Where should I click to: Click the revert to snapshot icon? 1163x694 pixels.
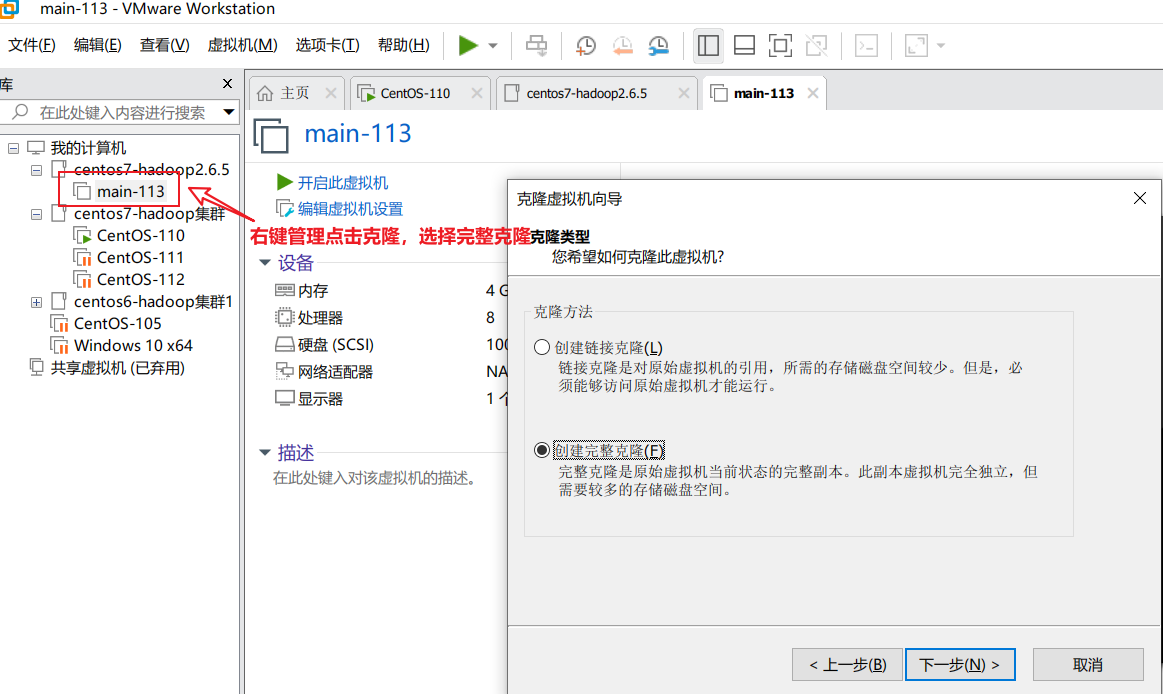[622, 46]
